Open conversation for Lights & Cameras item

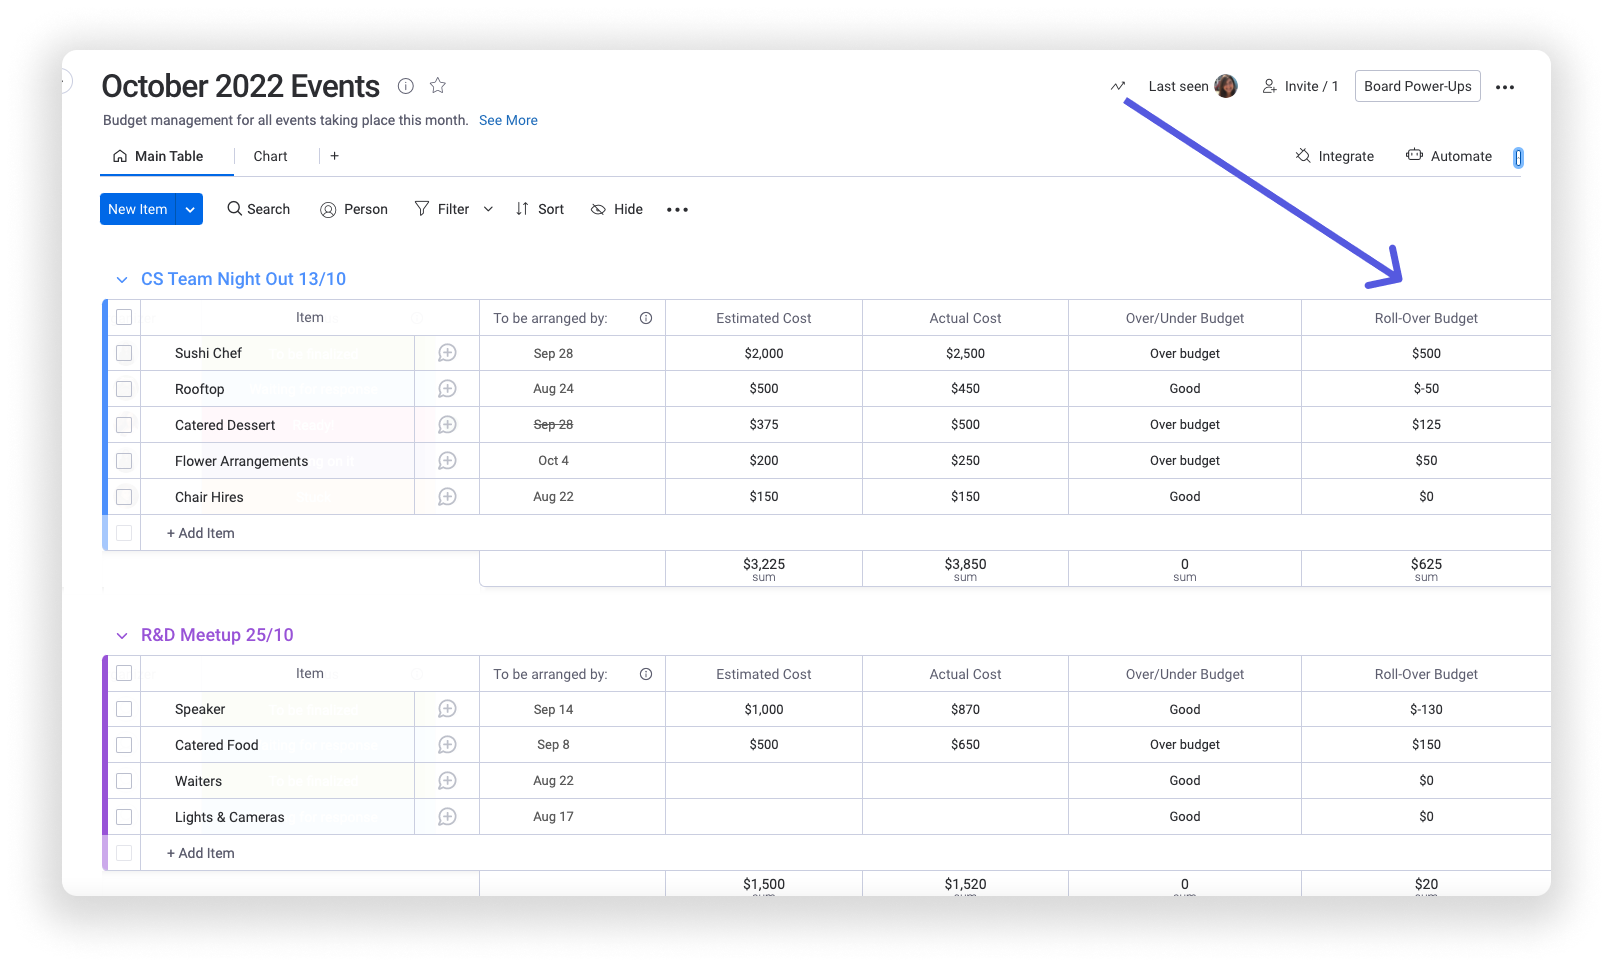coord(447,817)
